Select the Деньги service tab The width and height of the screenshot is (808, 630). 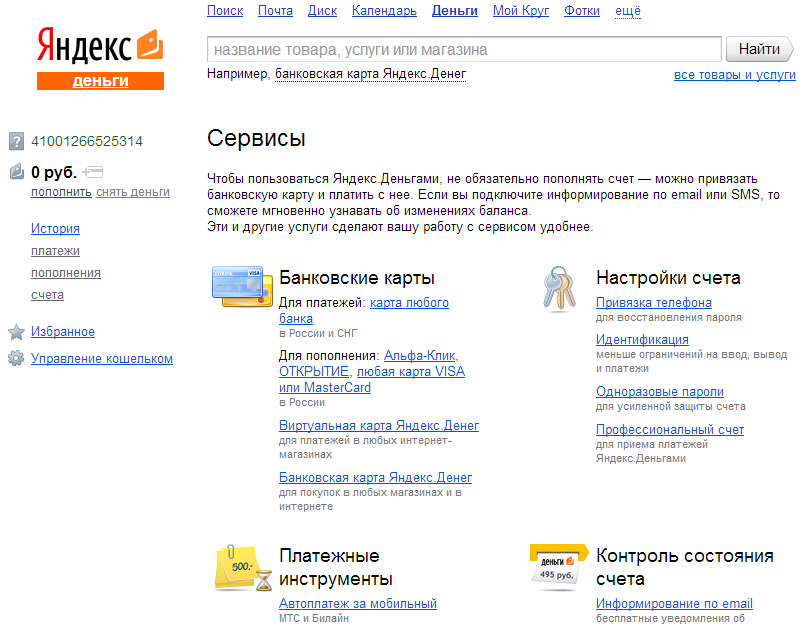(x=454, y=11)
